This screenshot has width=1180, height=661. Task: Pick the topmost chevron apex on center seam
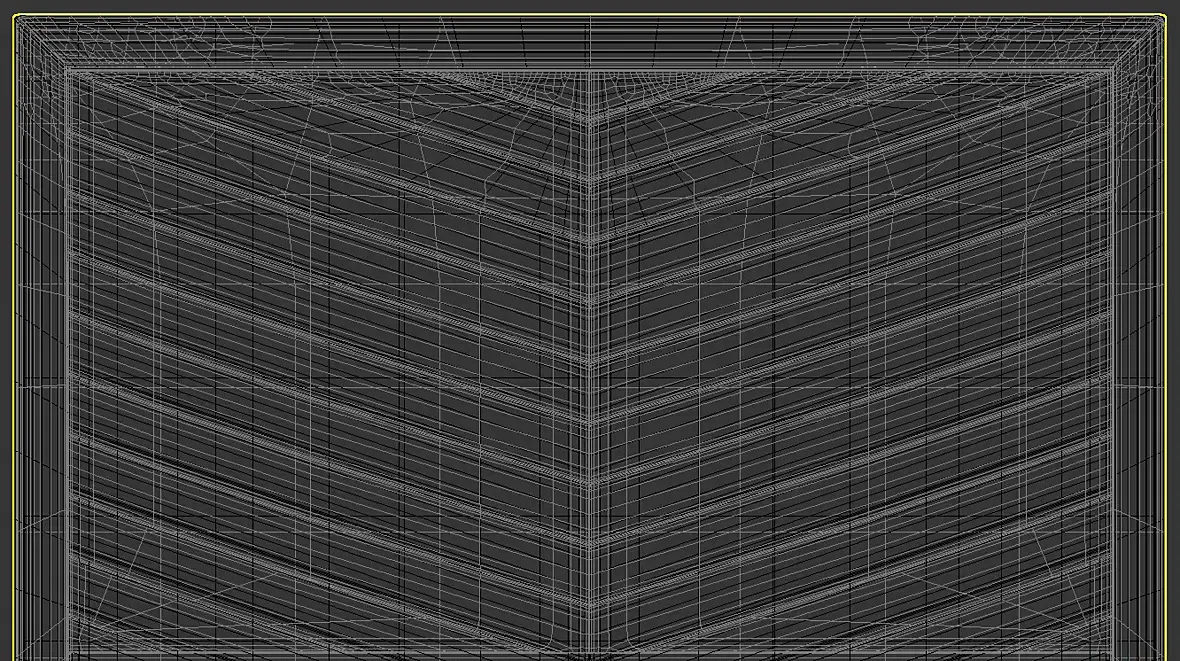[590, 122]
